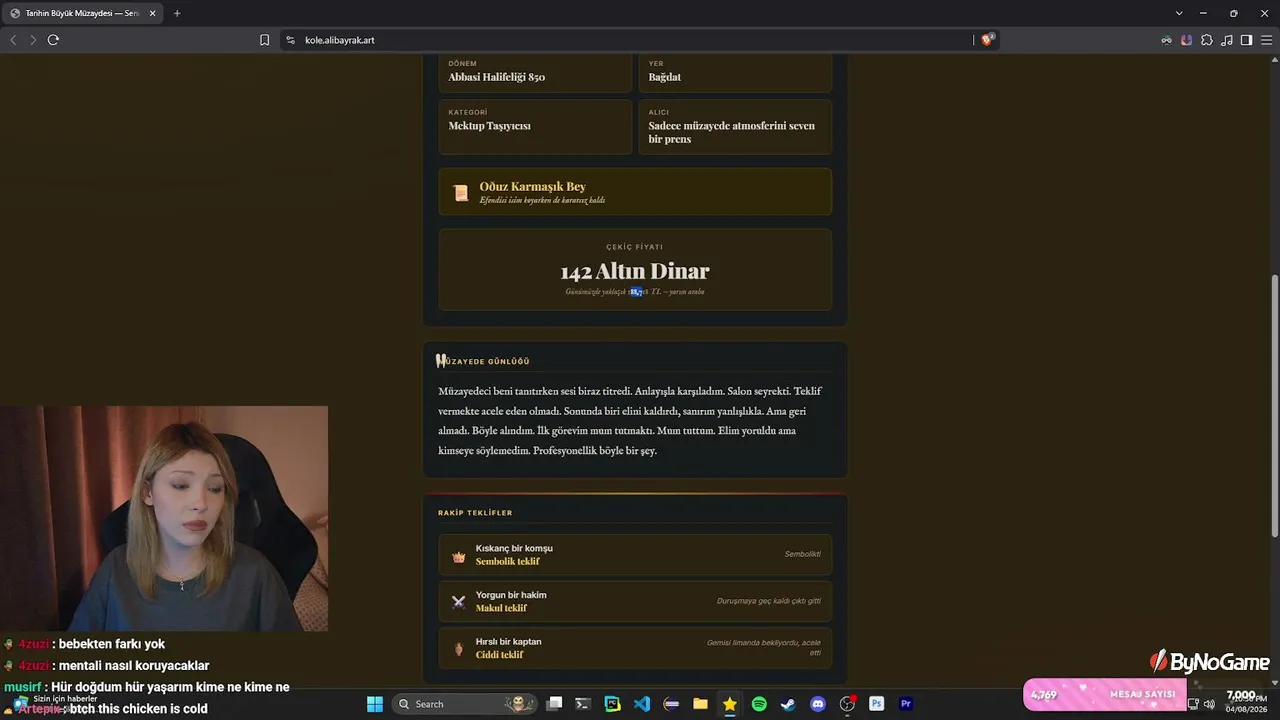
Task: Open Task View on the taskbar
Action: (554, 704)
